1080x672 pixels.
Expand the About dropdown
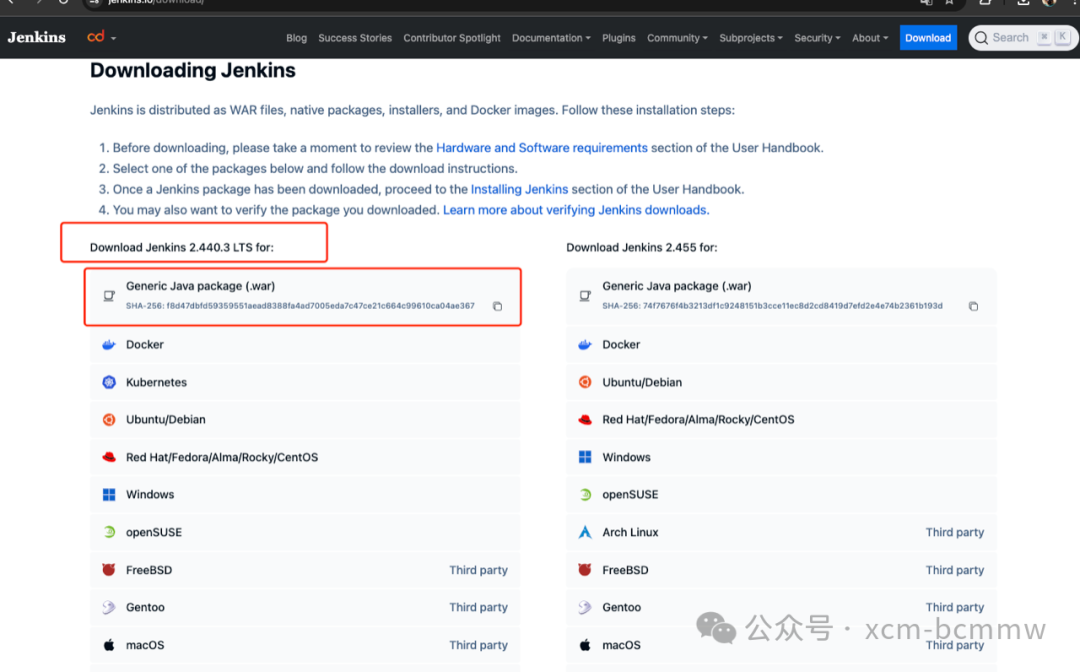point(870,38)
